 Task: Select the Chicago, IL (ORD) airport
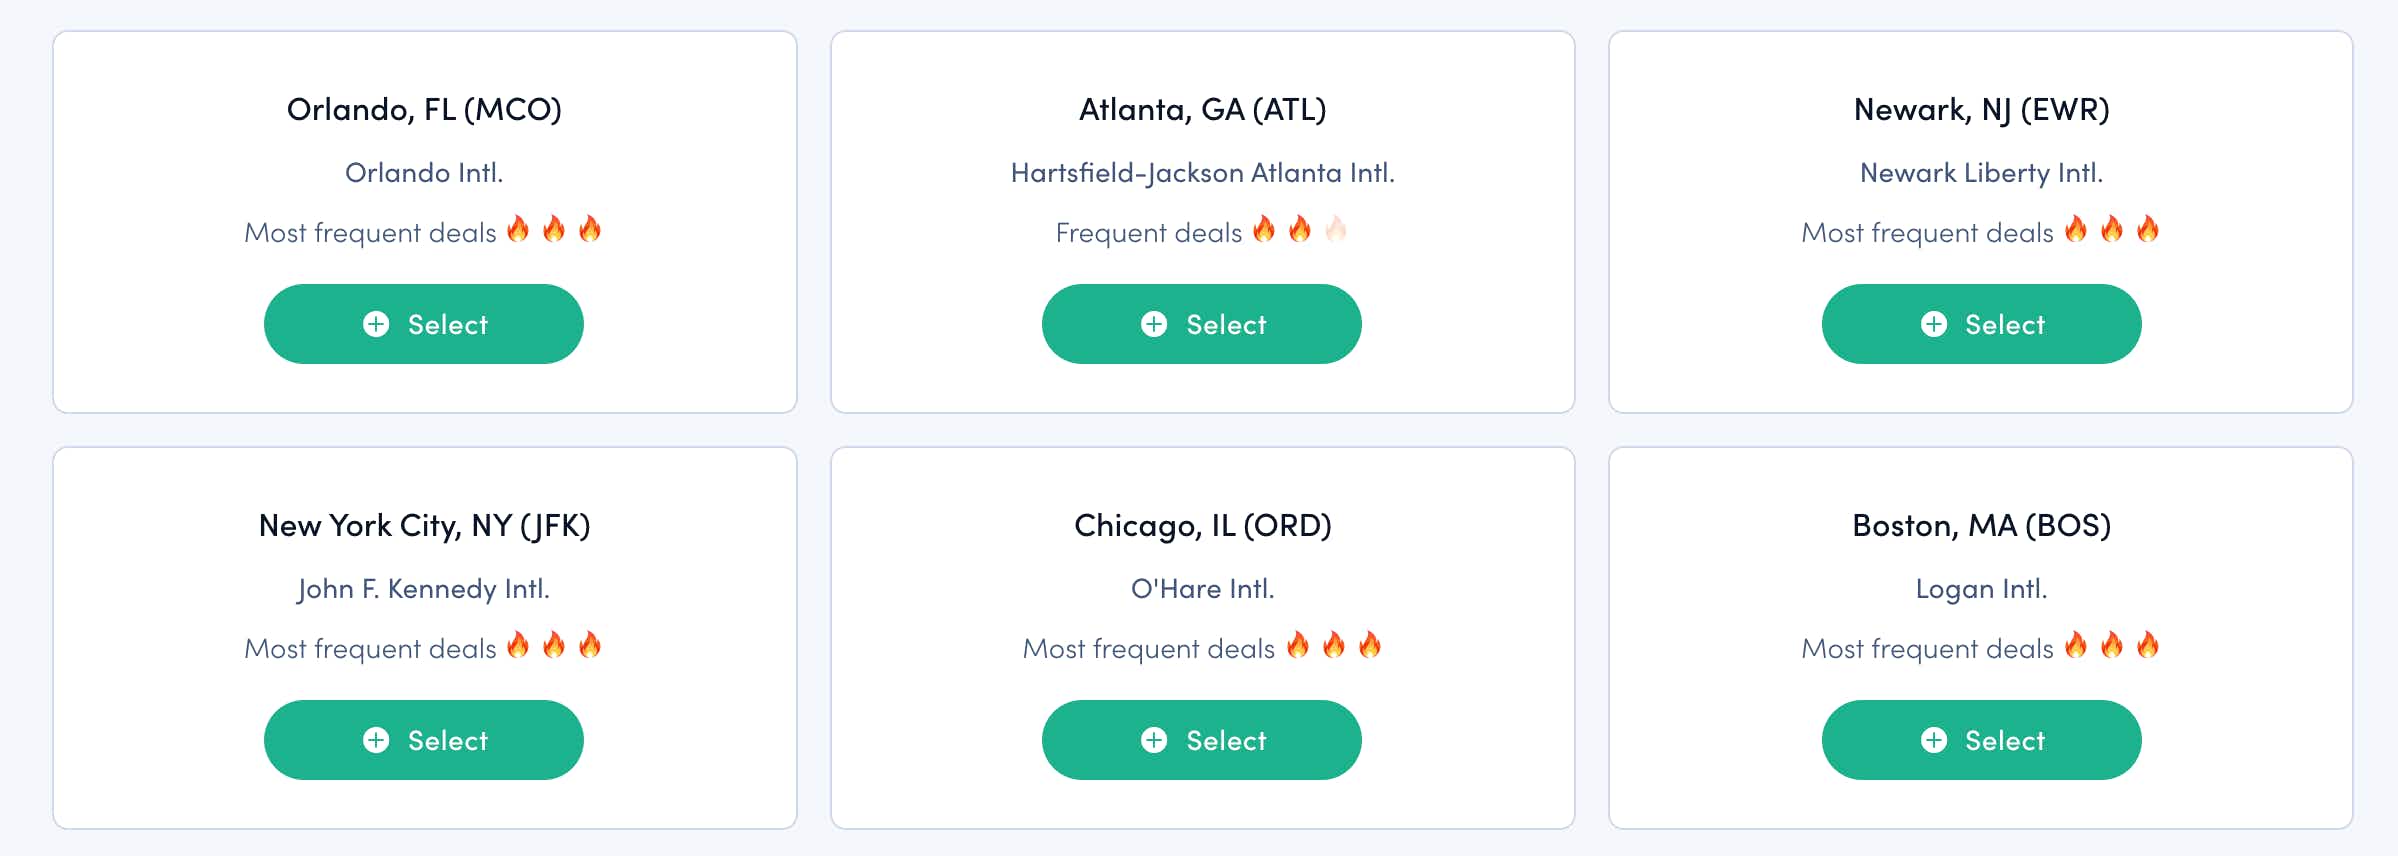[x=1202, y=740]
